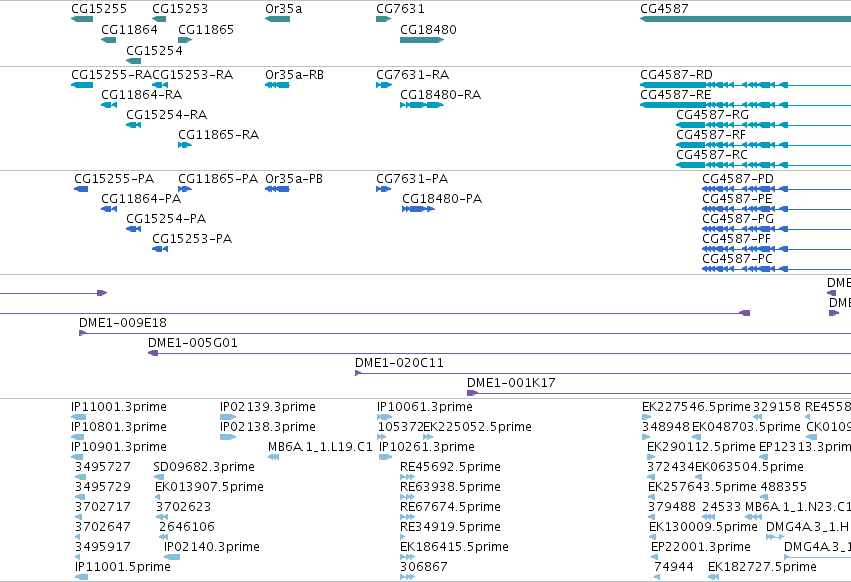Click the CG4587-PG protein label
This screenshot has height=582, width=851.
coord(738,218)
